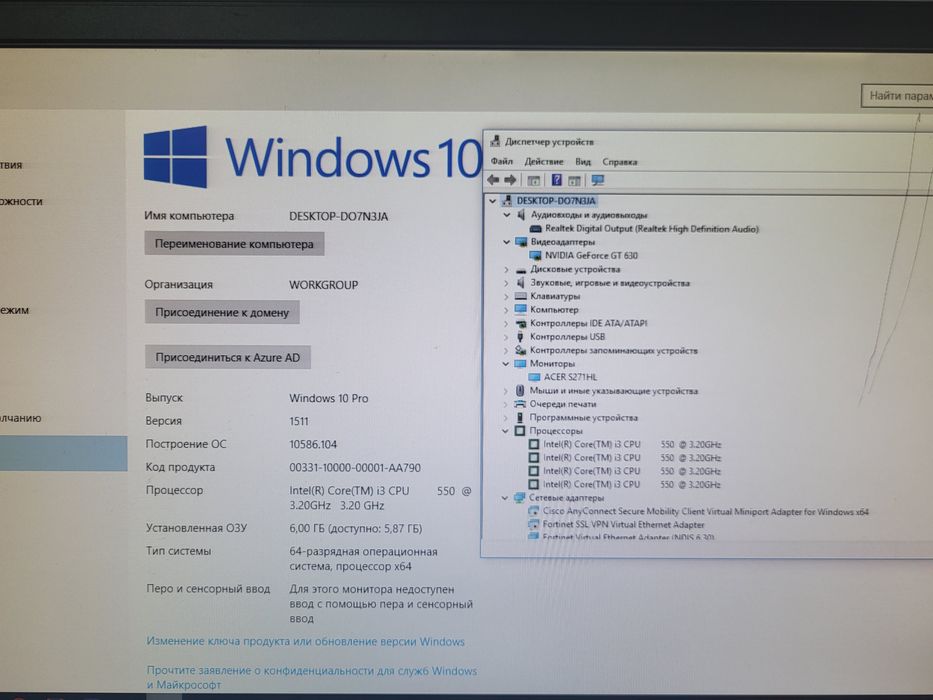The width and height of the screenshot is (933, 700).
Task: Click Cisco AnyConnect adapter icon
Action: click(533, 511)
